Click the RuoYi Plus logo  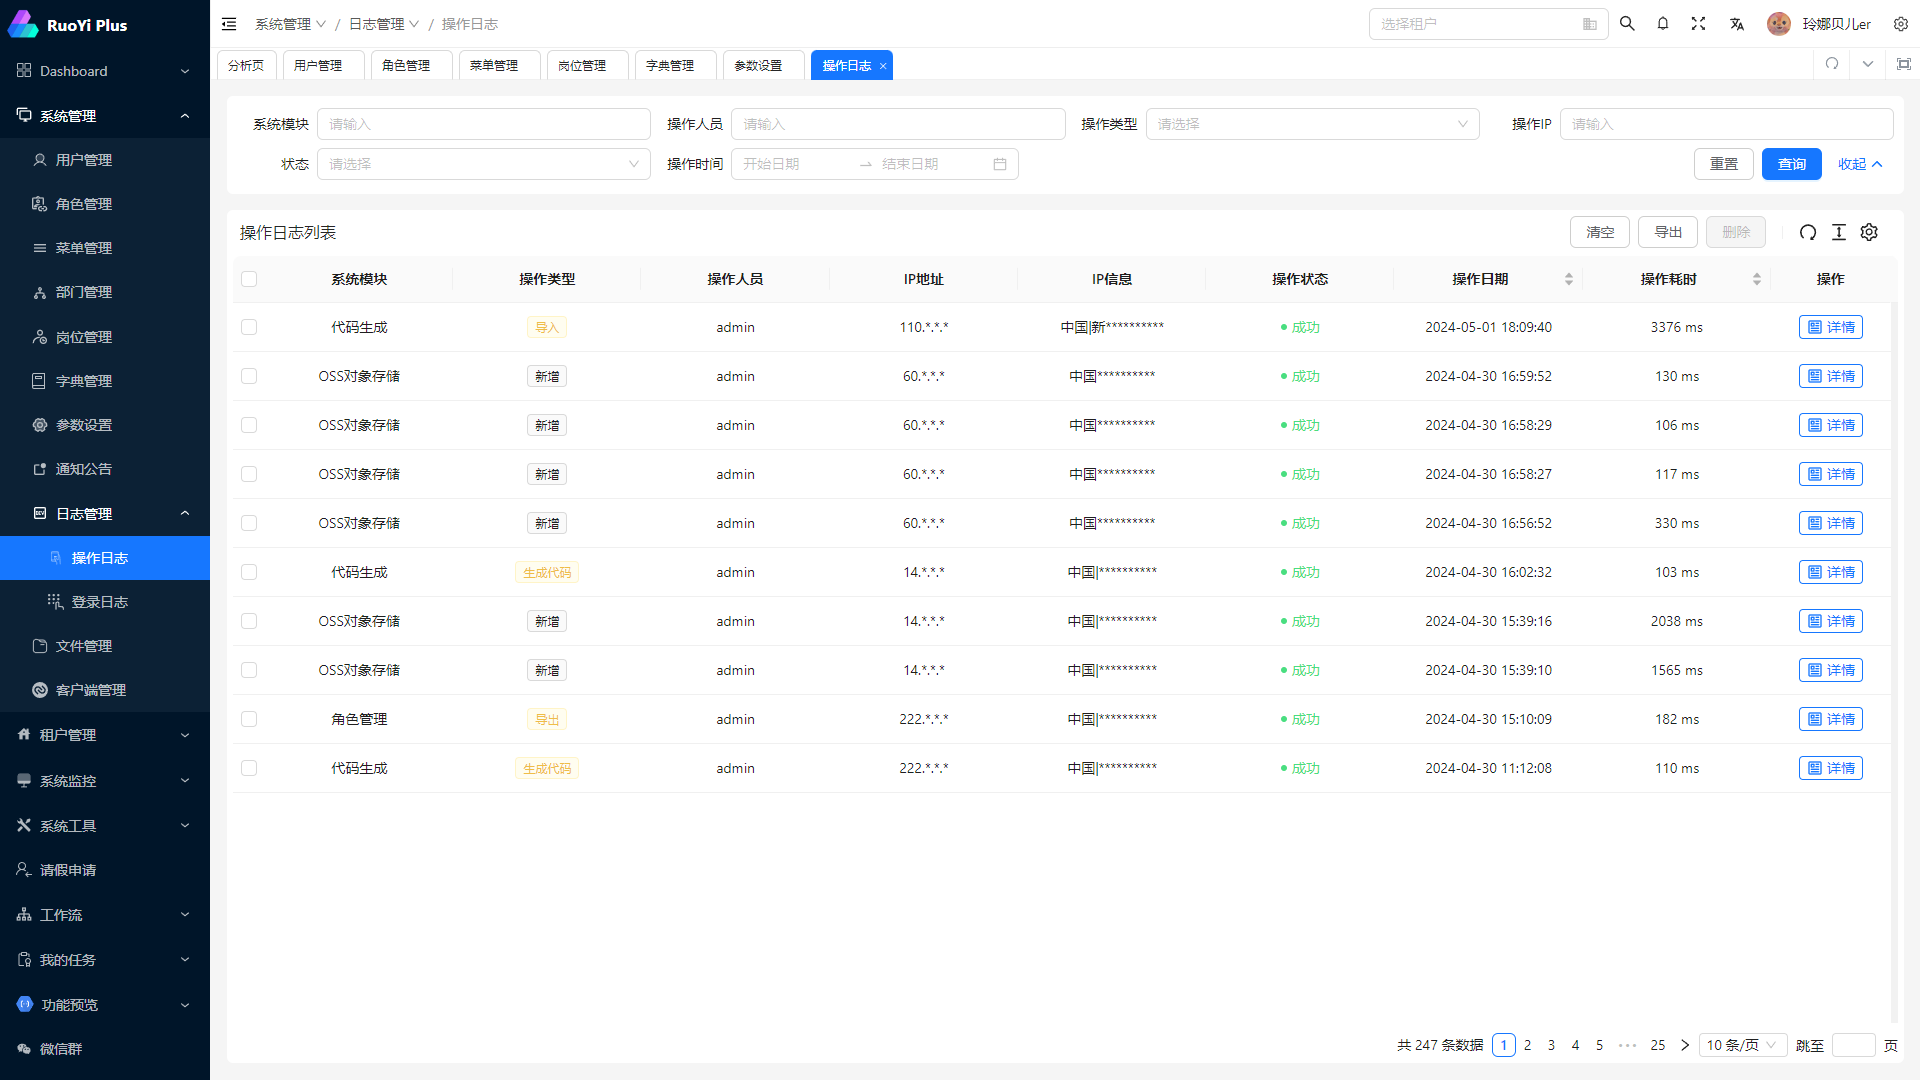68,25
